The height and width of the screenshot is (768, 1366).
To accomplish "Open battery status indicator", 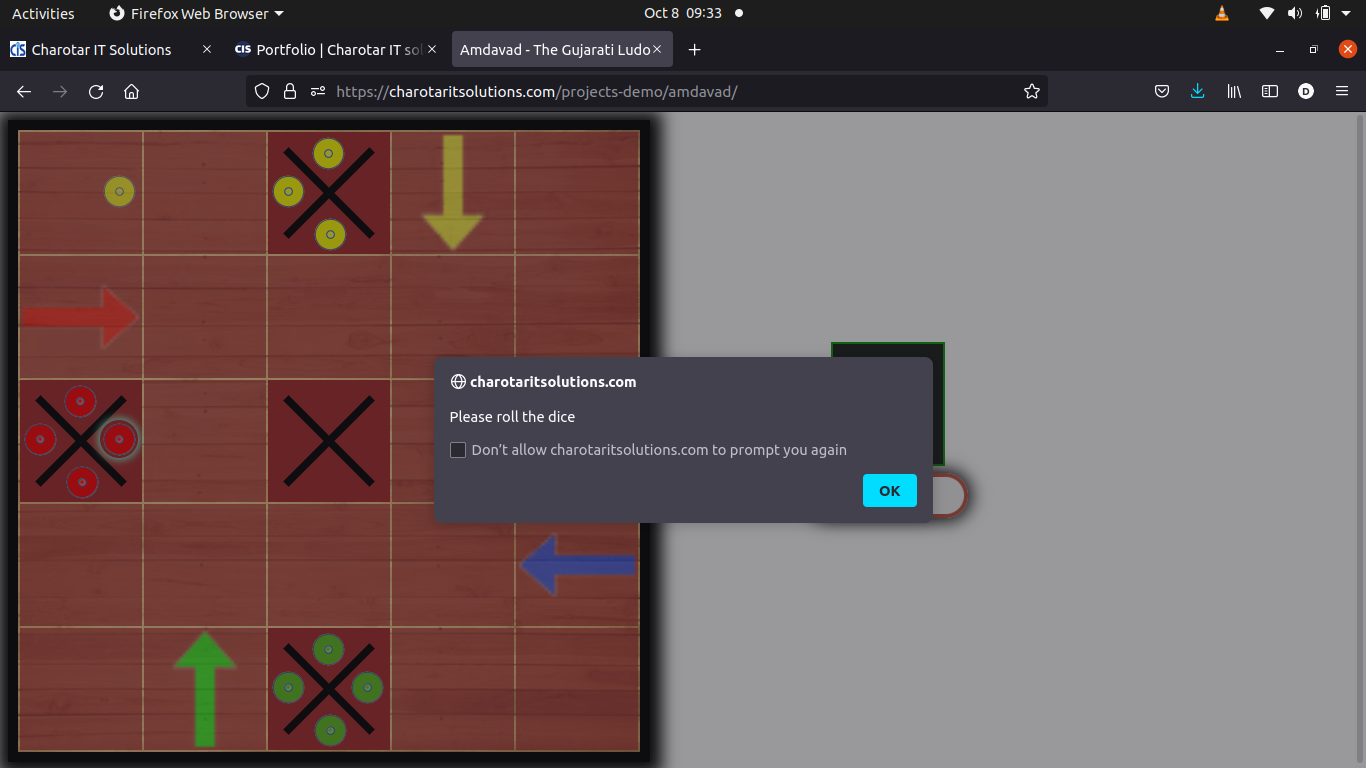I will pos(1323,13).
